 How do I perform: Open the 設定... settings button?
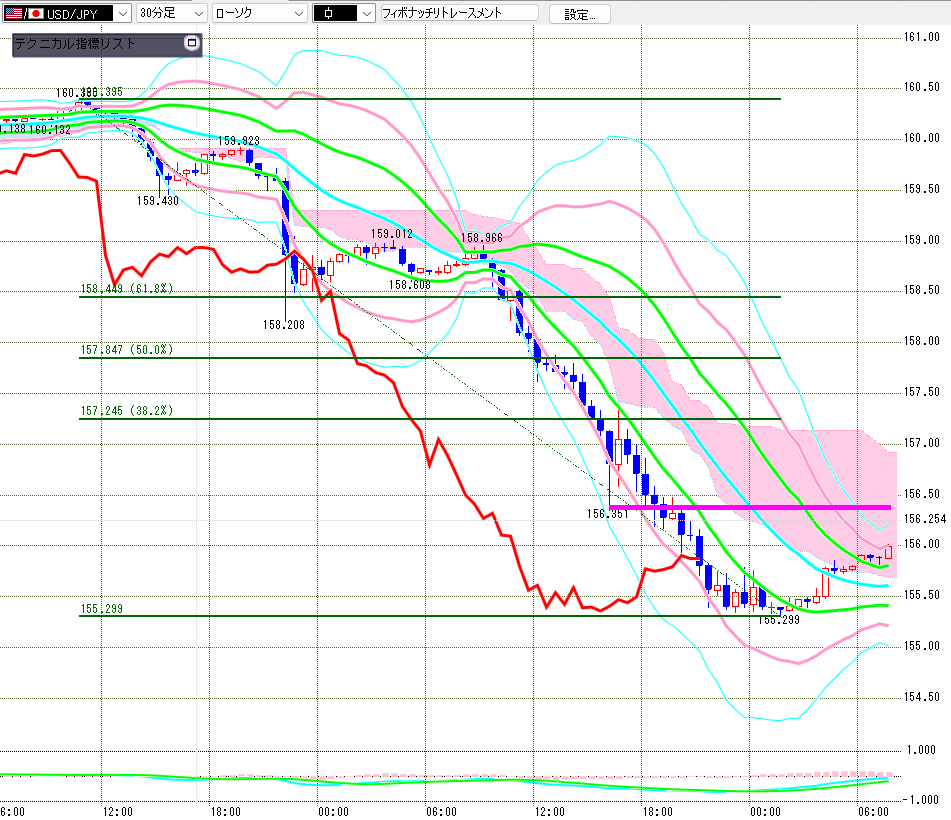point(579,14)
